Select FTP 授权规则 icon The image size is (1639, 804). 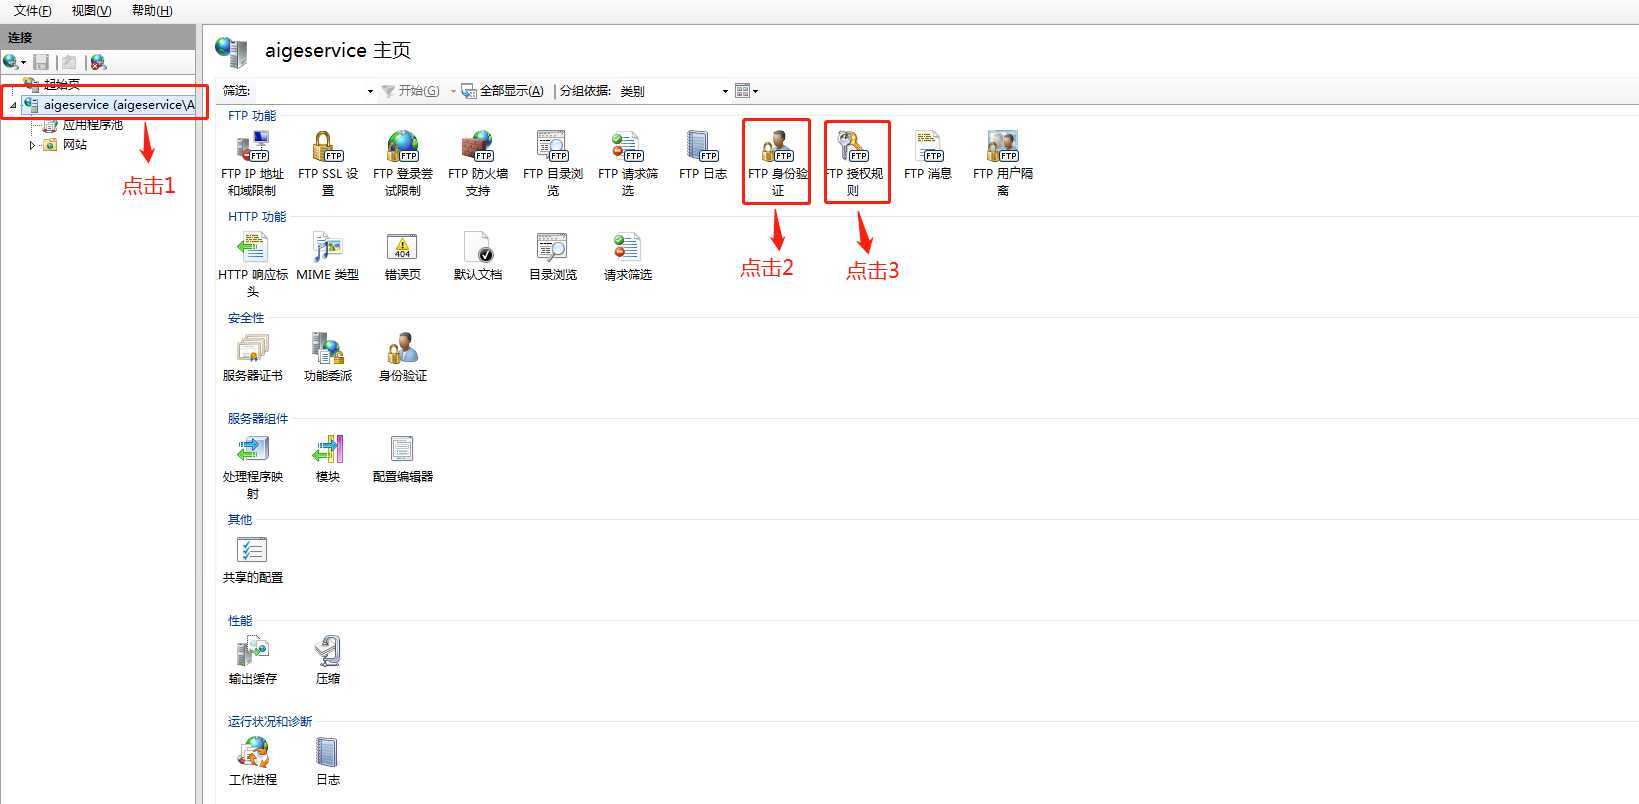[x=852, y=164]
